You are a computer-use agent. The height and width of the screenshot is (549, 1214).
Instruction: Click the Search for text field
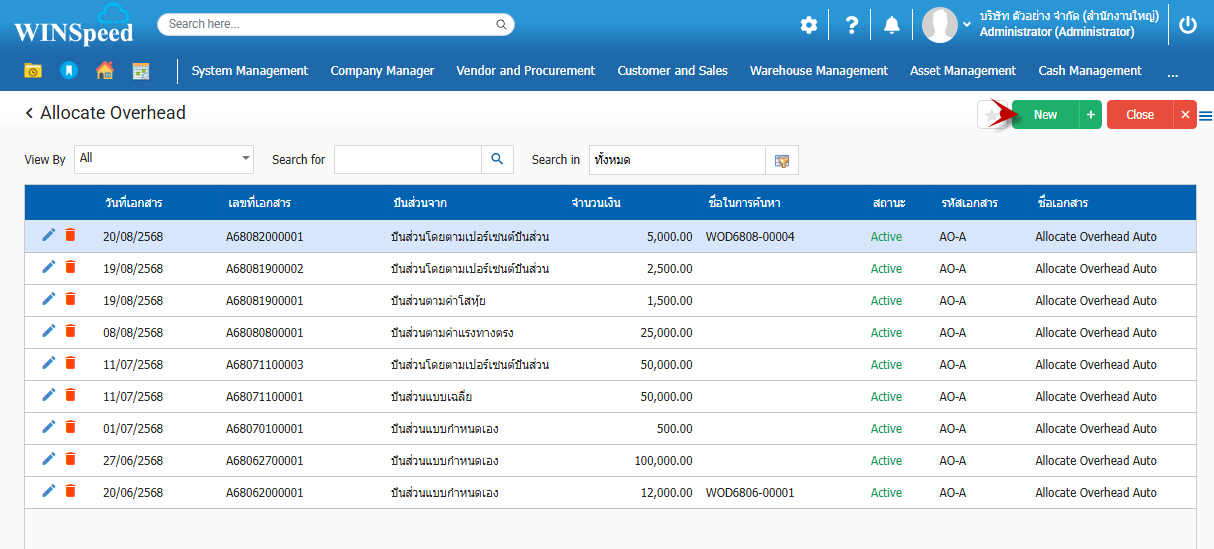tap(408, 159)
